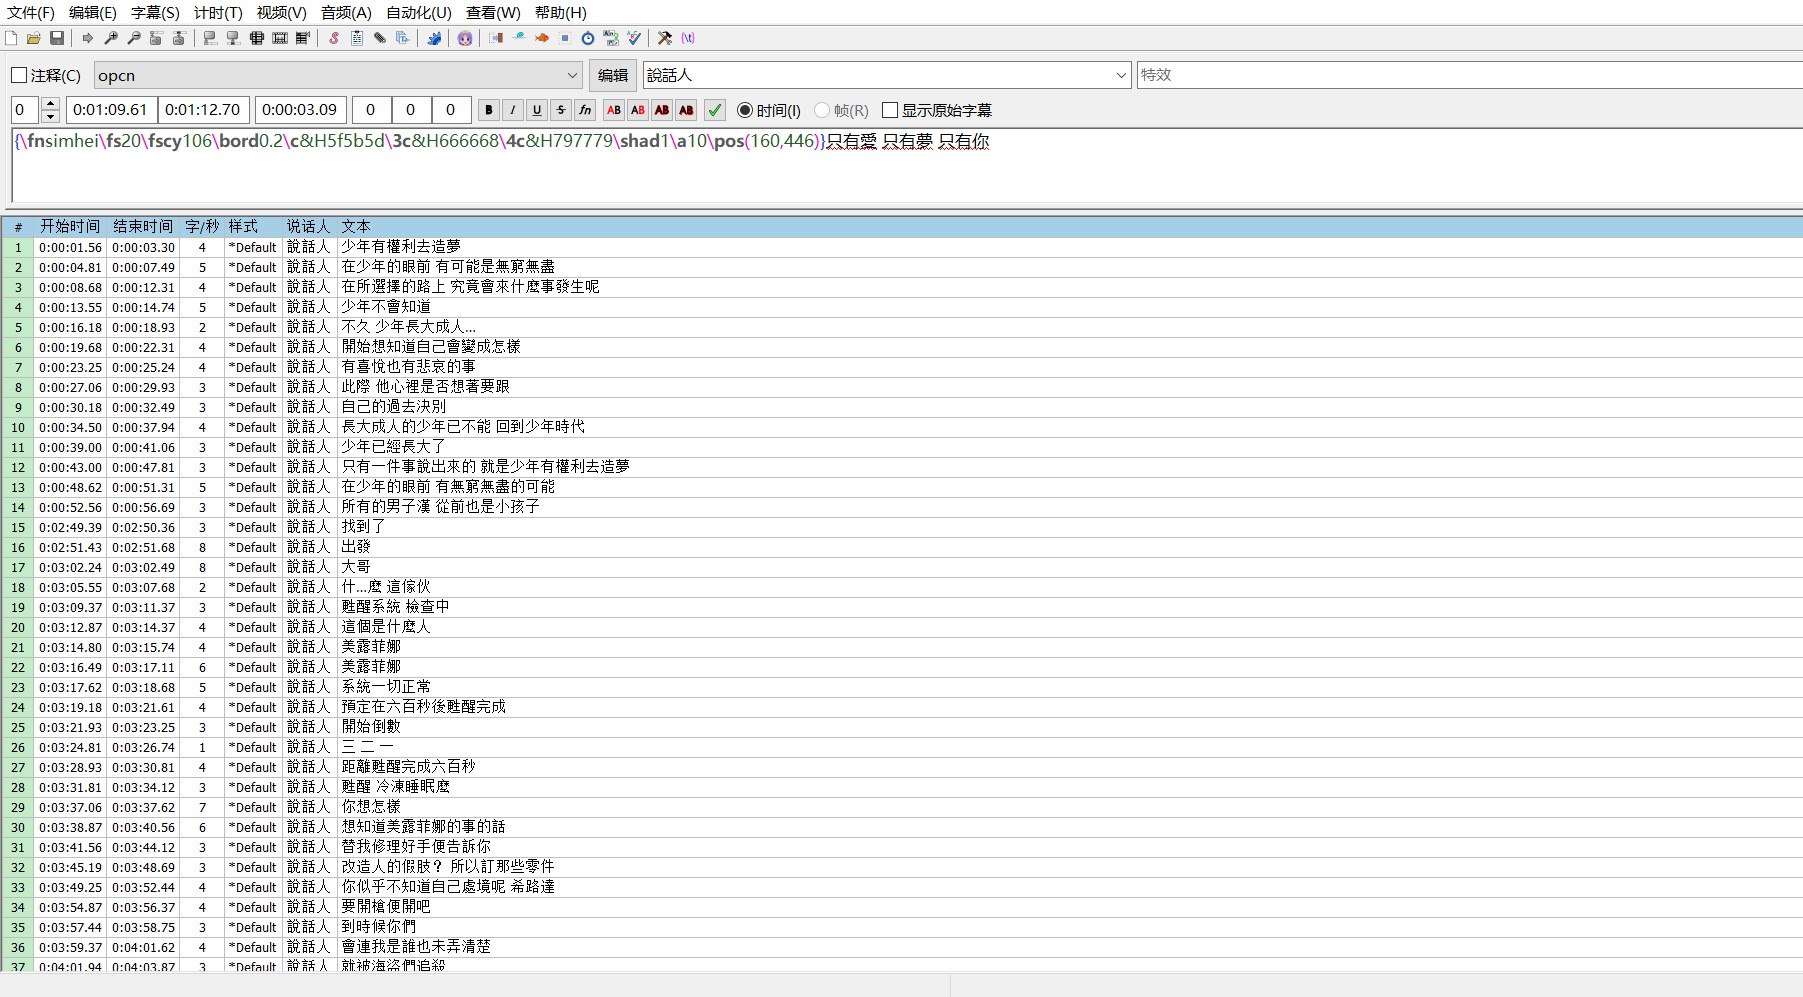Save subtitles with the floppy disk icon
The height and width of the screenshot is (997, 1803).
click(x=57, y=38)
